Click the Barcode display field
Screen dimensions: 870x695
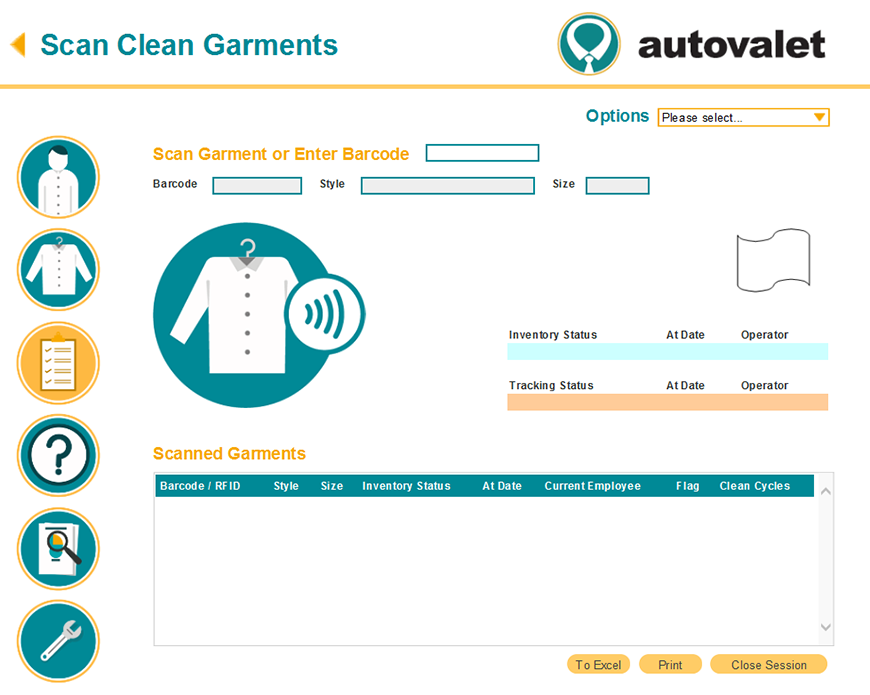click(x=256, y=185)
